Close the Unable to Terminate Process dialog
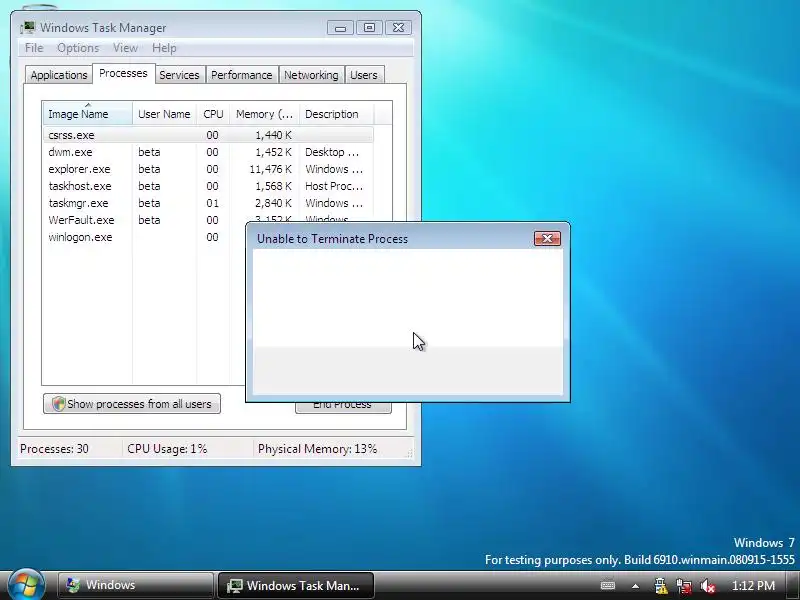 (x=547, y=238)
